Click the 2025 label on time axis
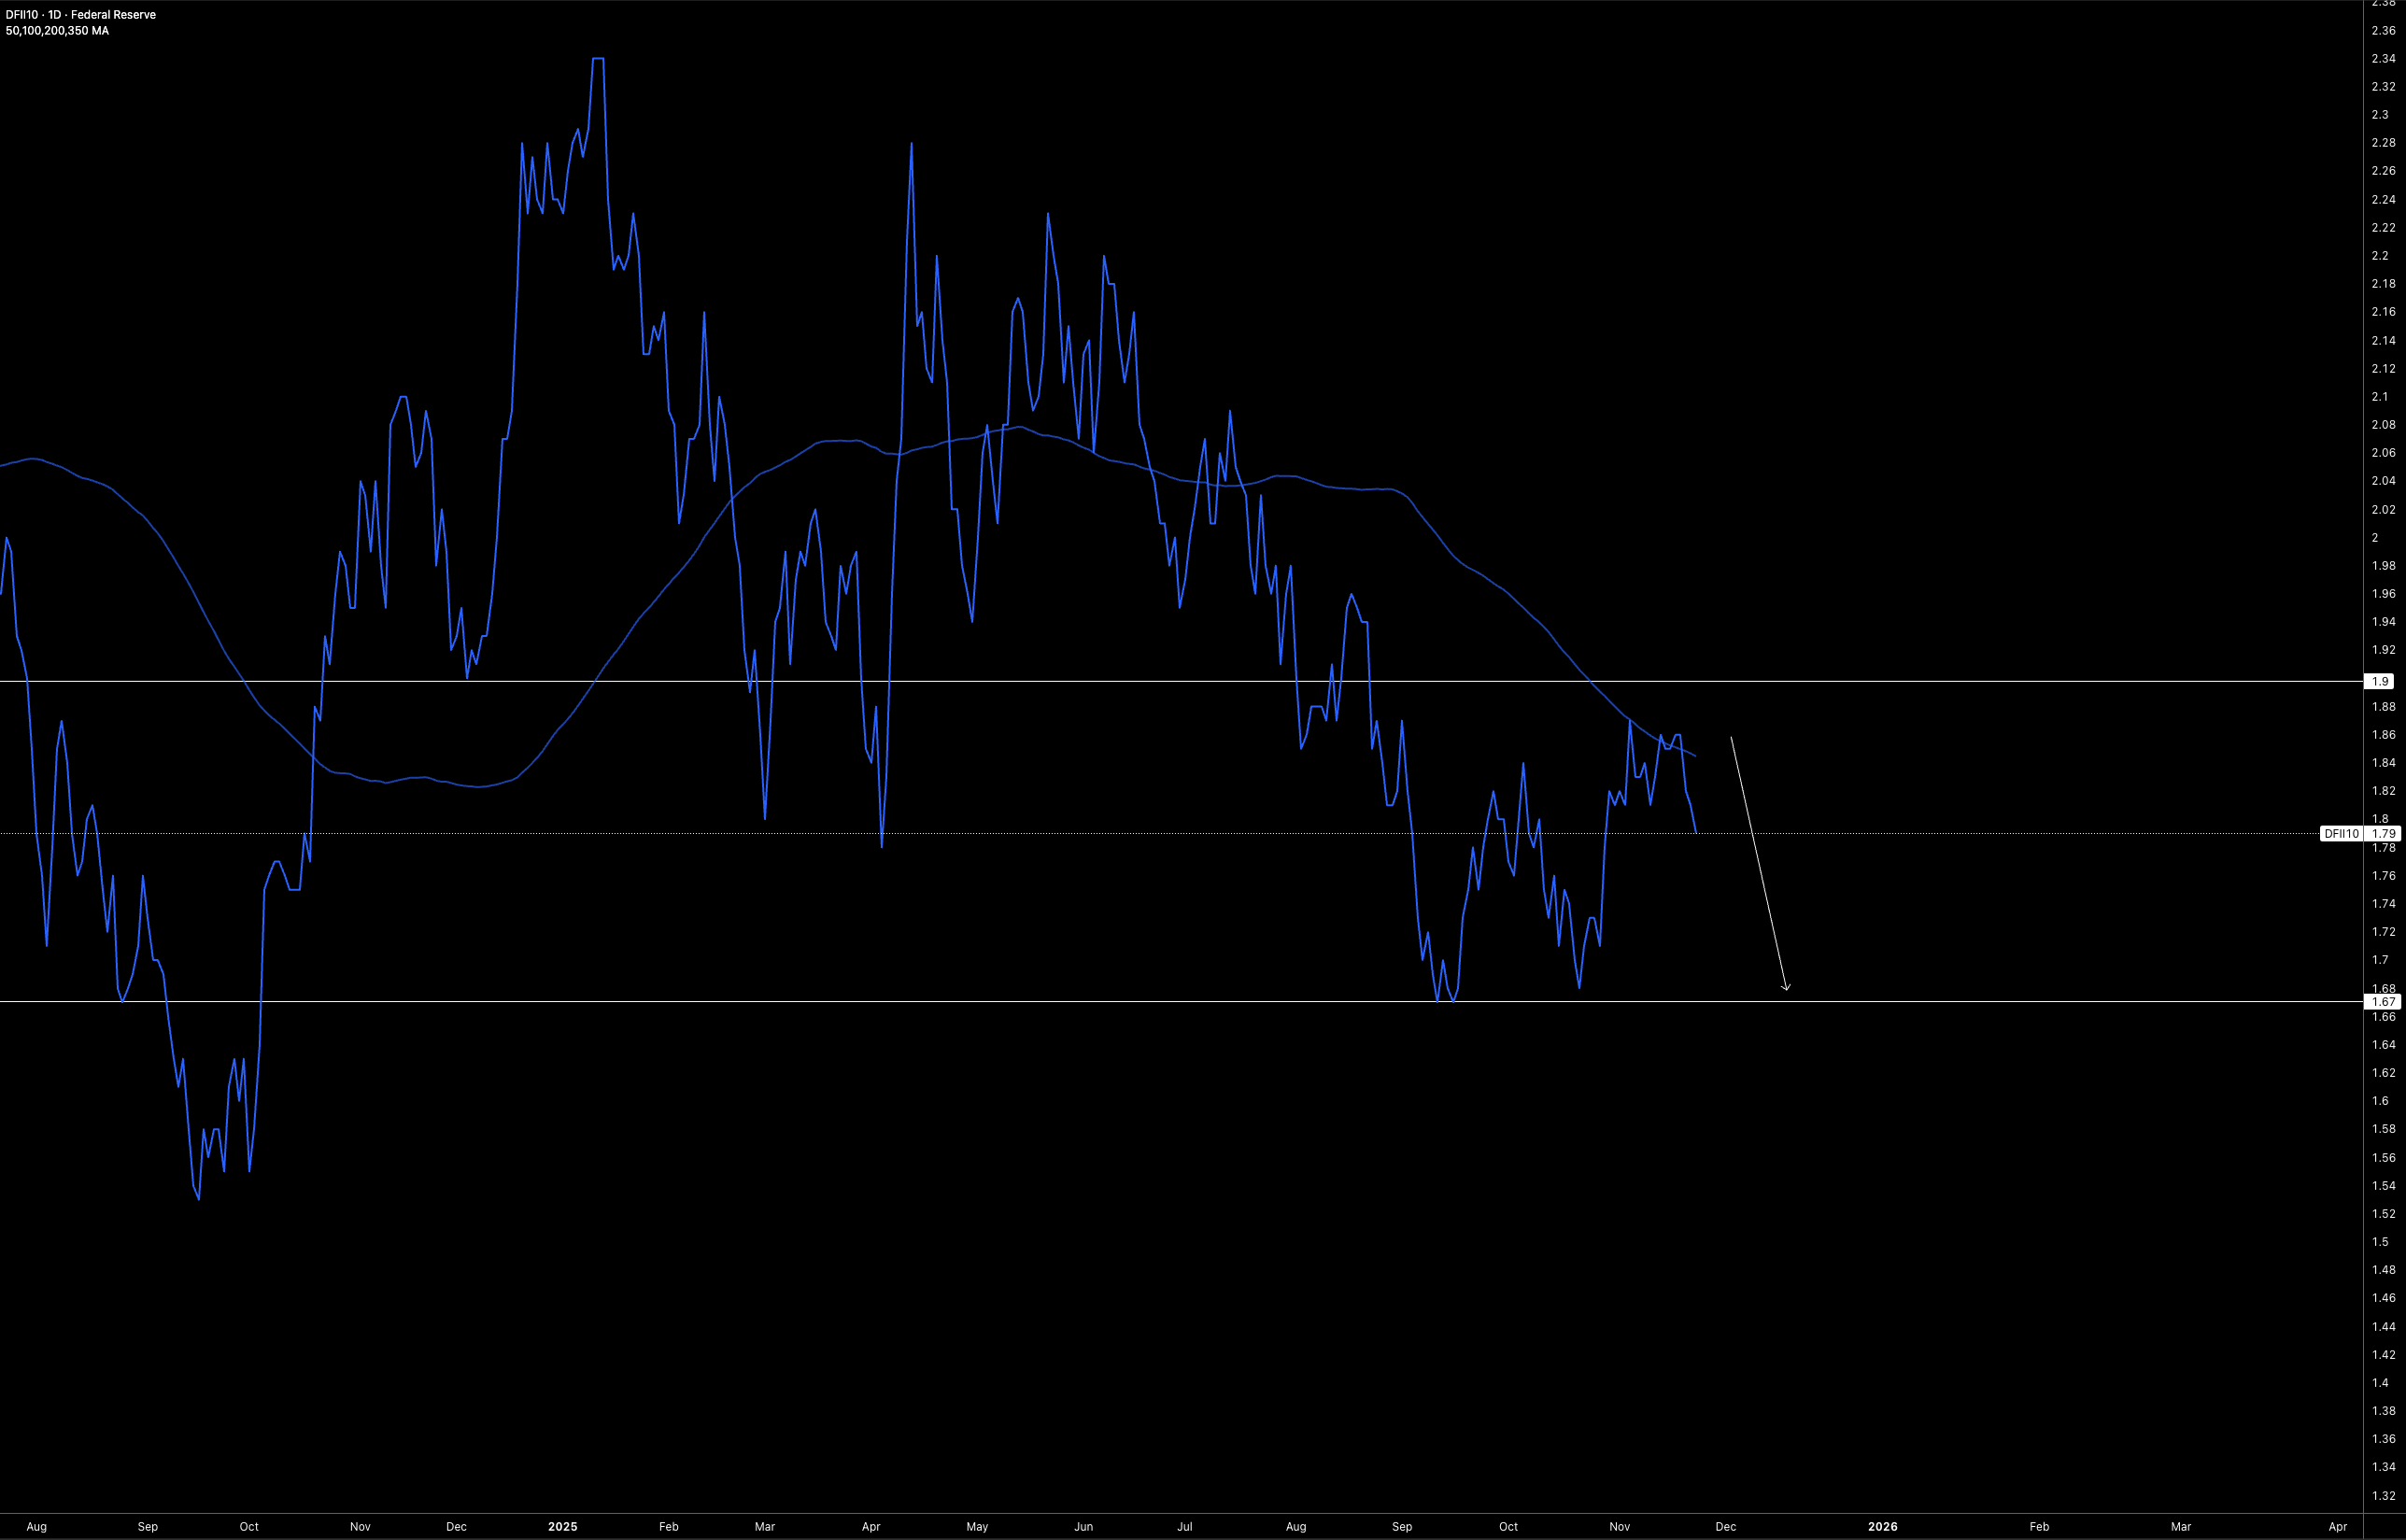 coord(562,1526)
